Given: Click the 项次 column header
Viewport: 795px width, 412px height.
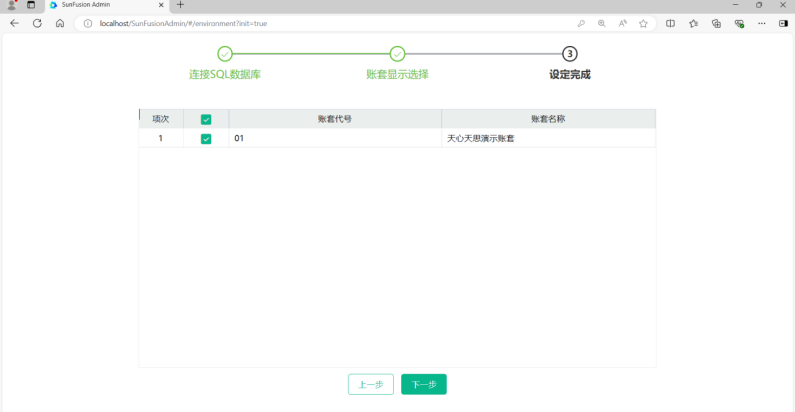Looking at the screenshot, I should [161, 119].
